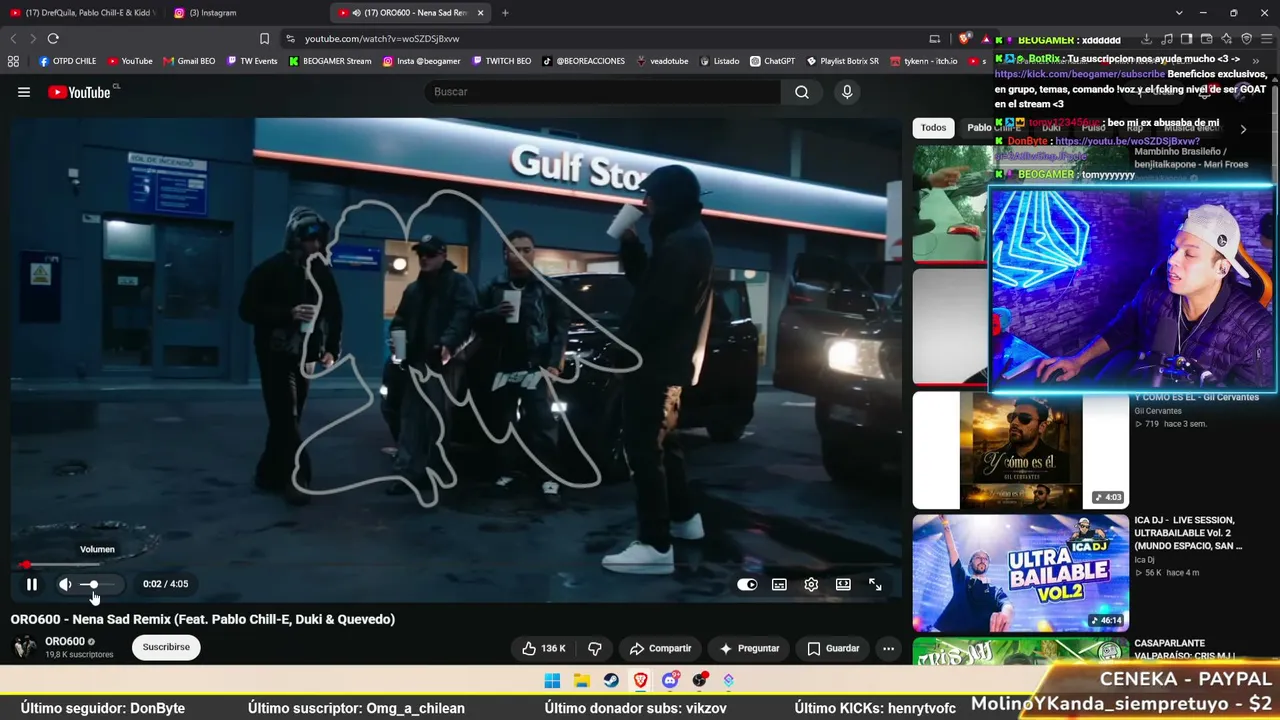Open the Preguntar AI button
Image resolution: width=1280 pixels, height=720 pixels.
point(749,648)
